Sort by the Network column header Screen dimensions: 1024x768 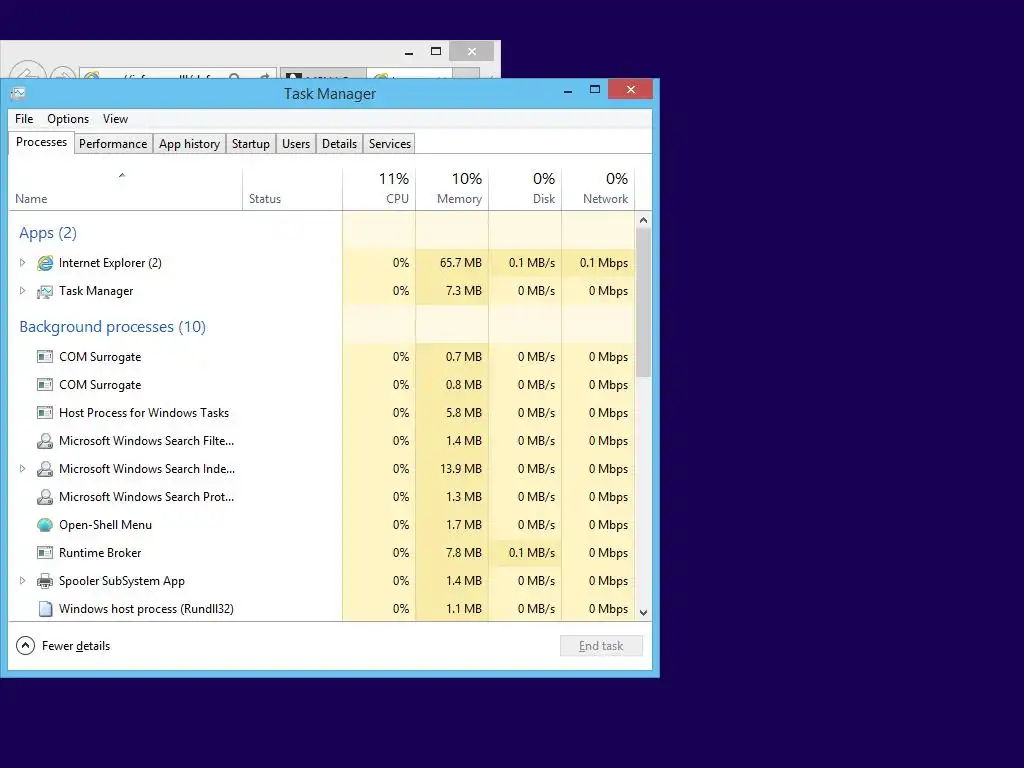point(598,189)
